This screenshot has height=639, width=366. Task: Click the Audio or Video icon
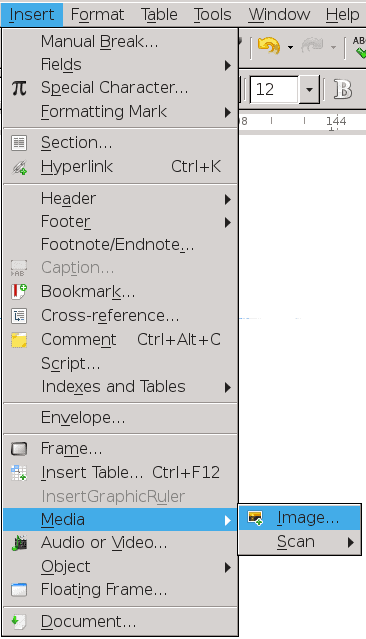[19, 543]
